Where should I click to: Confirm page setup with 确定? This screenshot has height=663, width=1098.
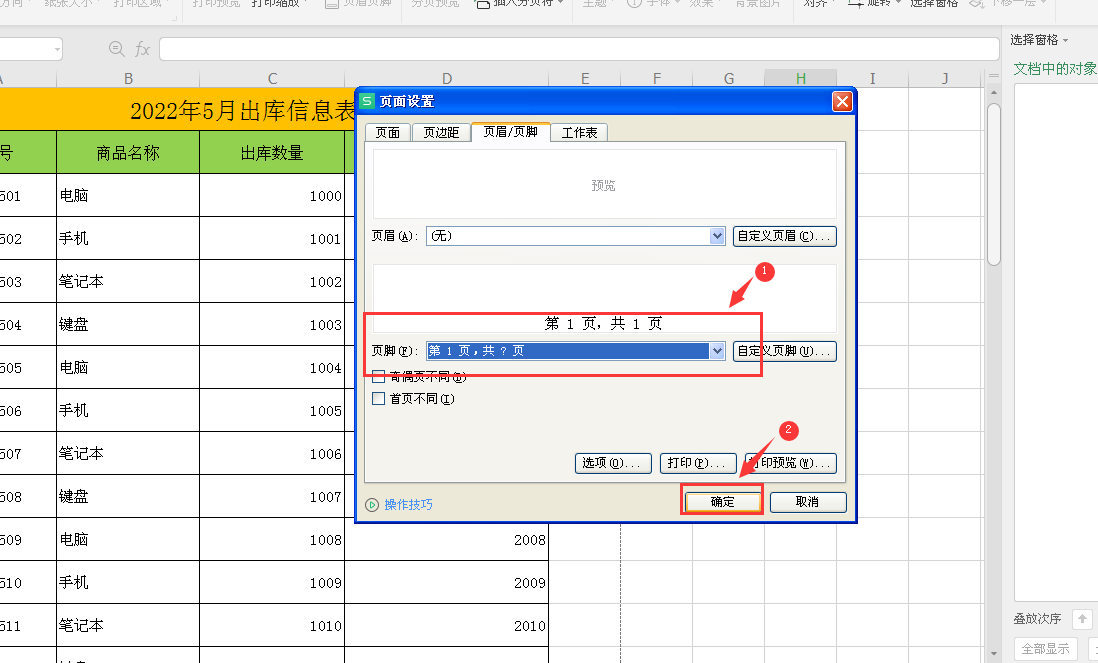click(x=723, y=502)
